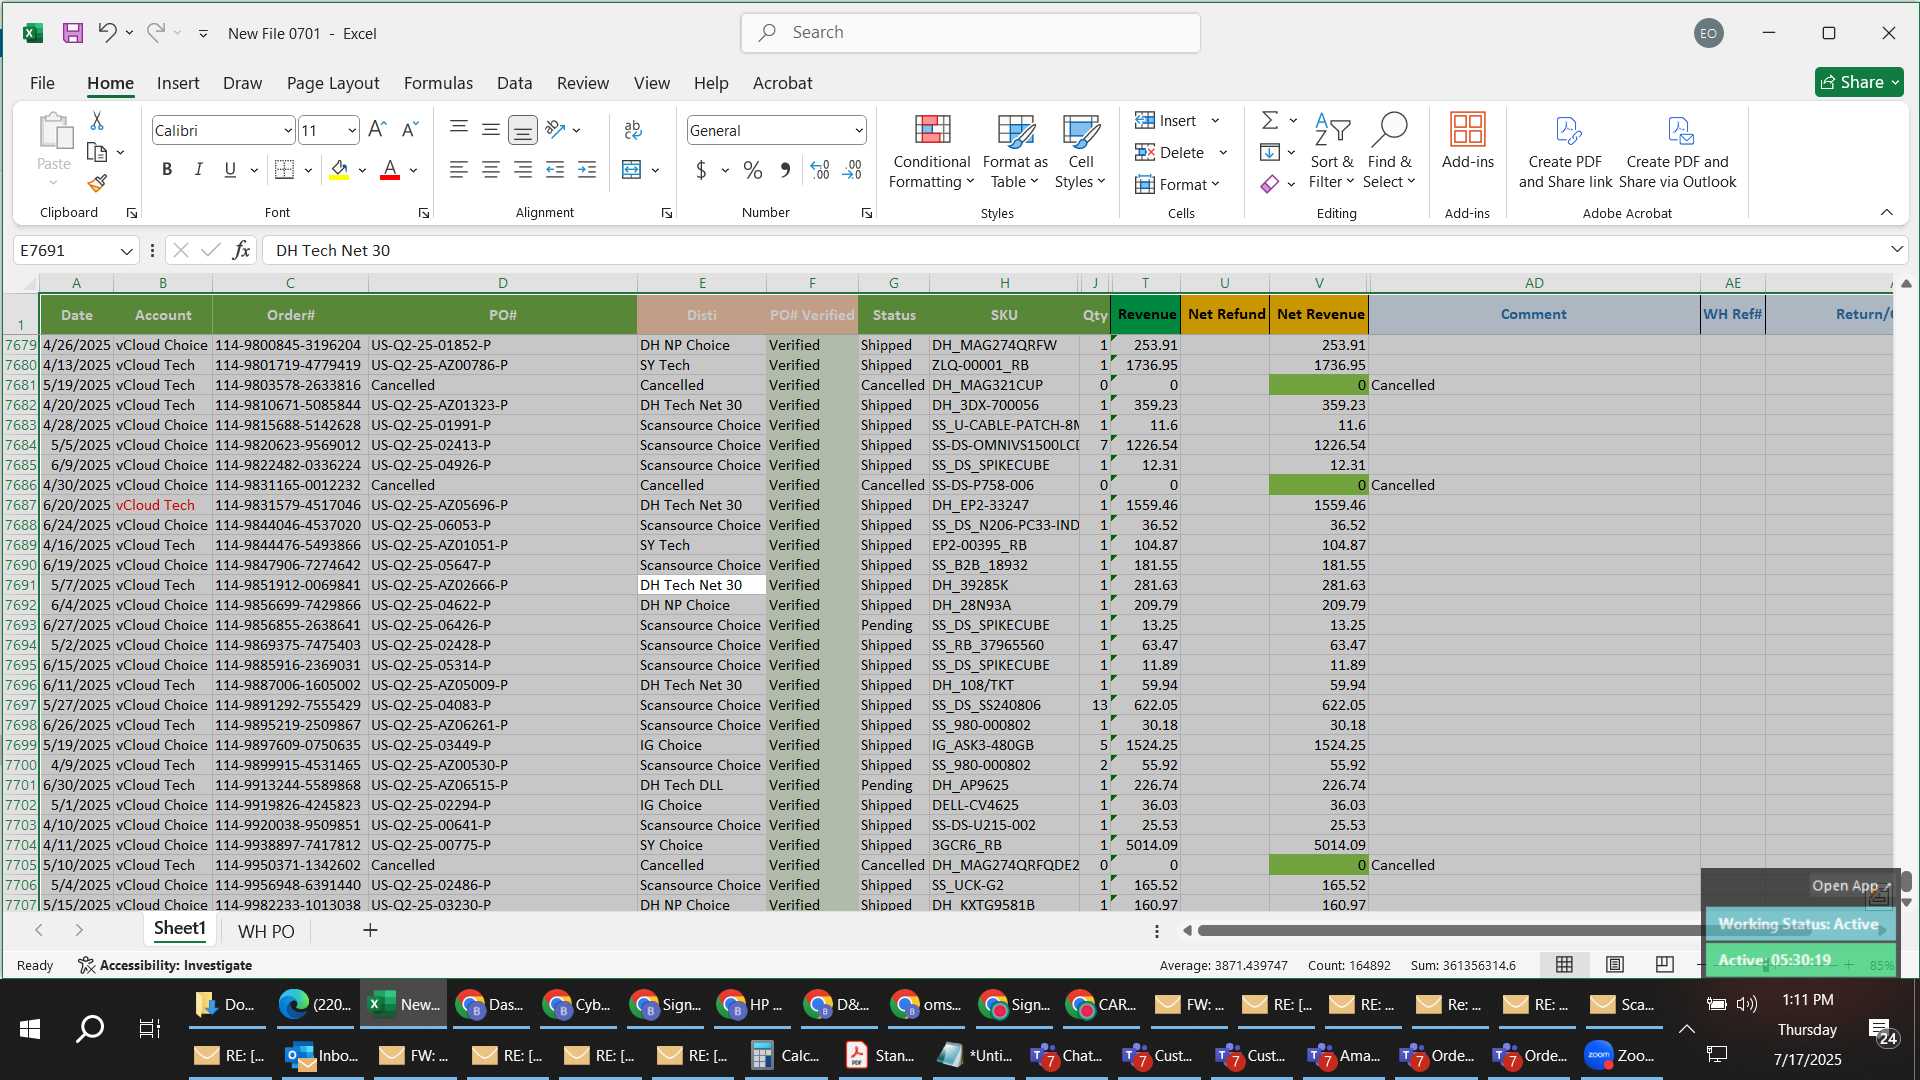This screenshot has width=1920, height=1080.
Task: Switch to the Data tab
Action: (514, 83)
